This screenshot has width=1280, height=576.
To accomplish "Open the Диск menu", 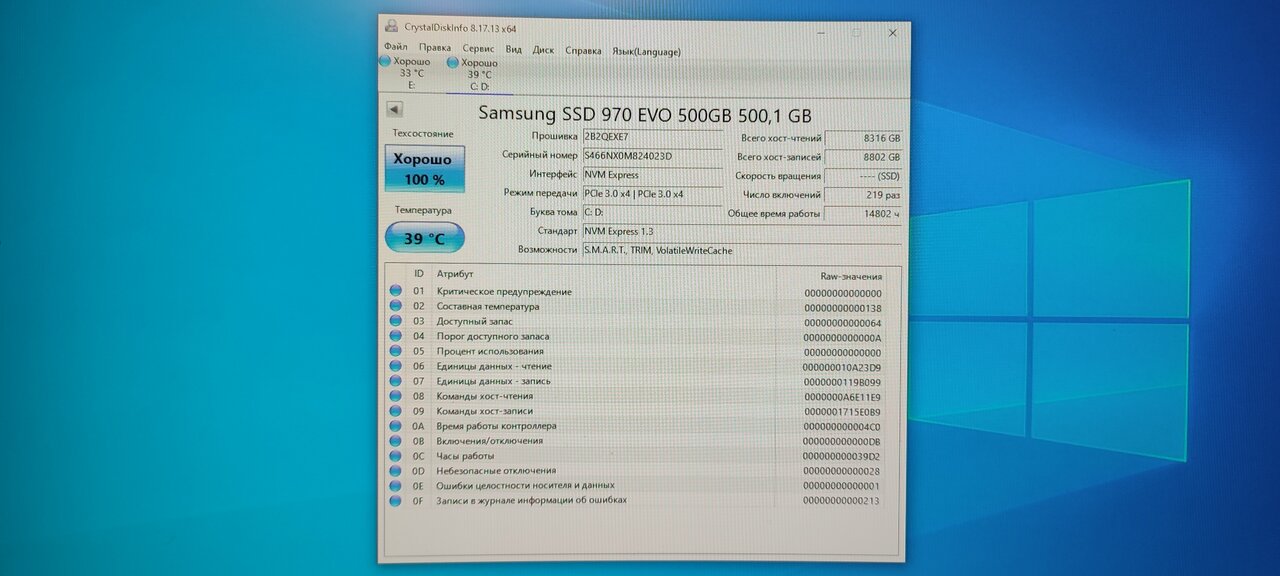I will [x=543, y=50].
